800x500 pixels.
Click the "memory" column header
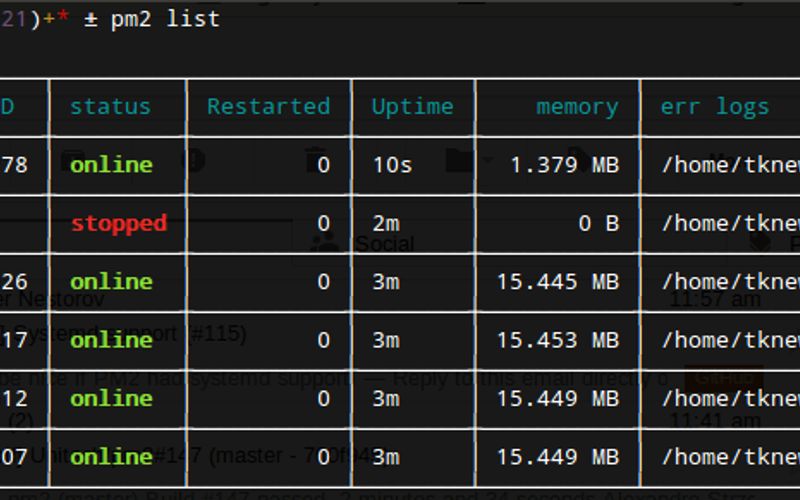[x=576, y=106]
